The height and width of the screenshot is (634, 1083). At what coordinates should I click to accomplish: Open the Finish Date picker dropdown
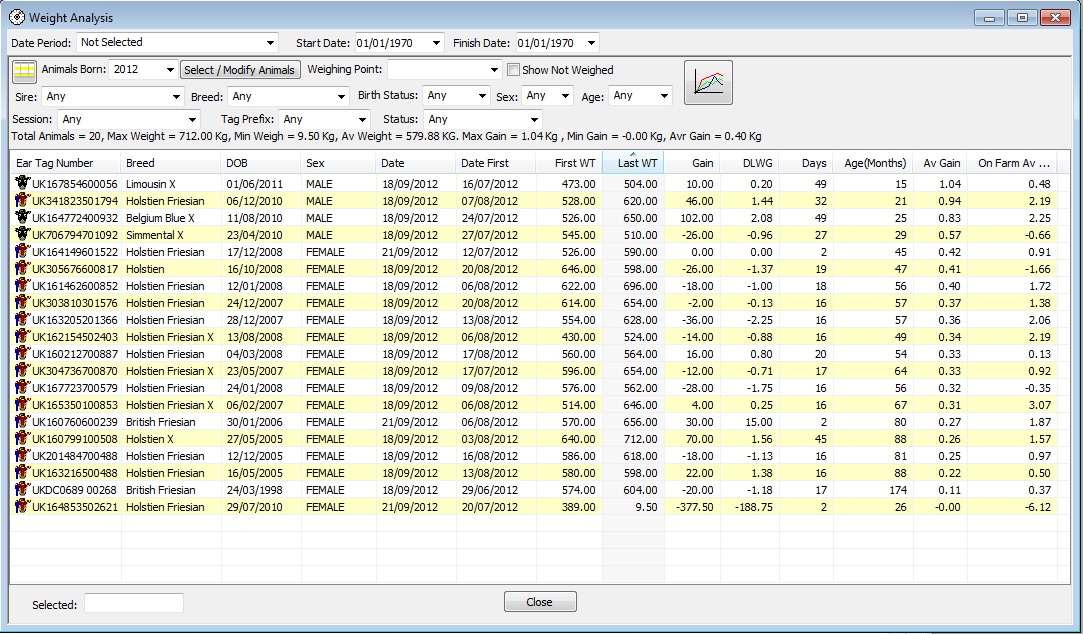click(591, 43)
